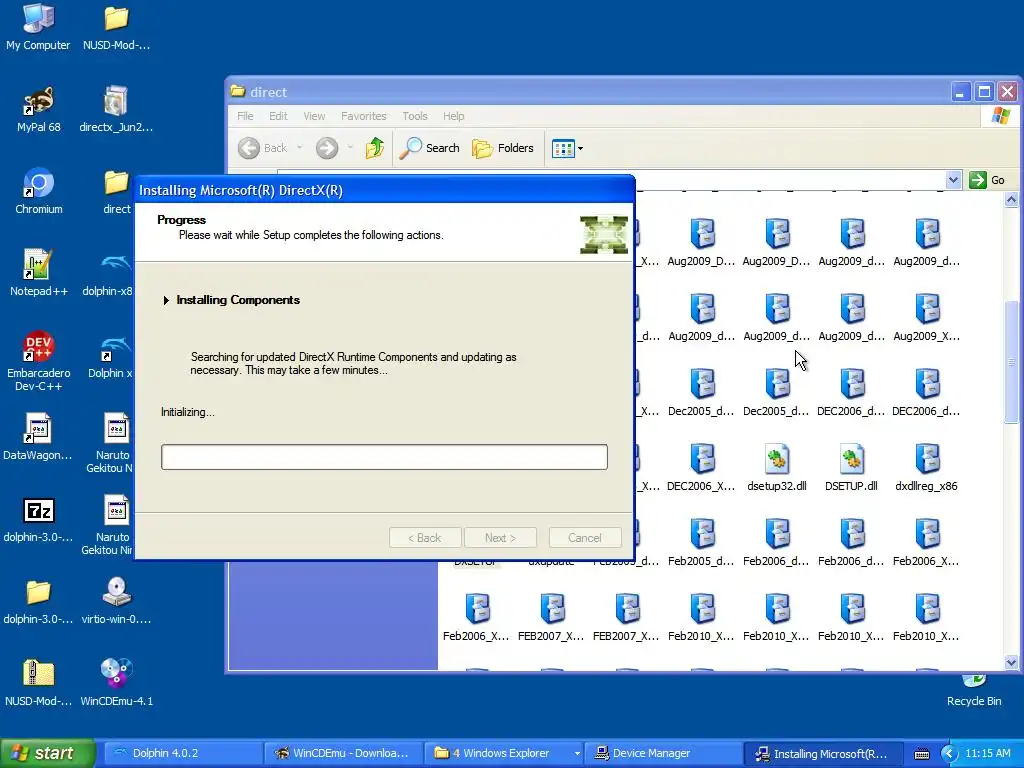Toggle the Folders pane in Explorer
The image size is (1024, 768).
(503, 148)
